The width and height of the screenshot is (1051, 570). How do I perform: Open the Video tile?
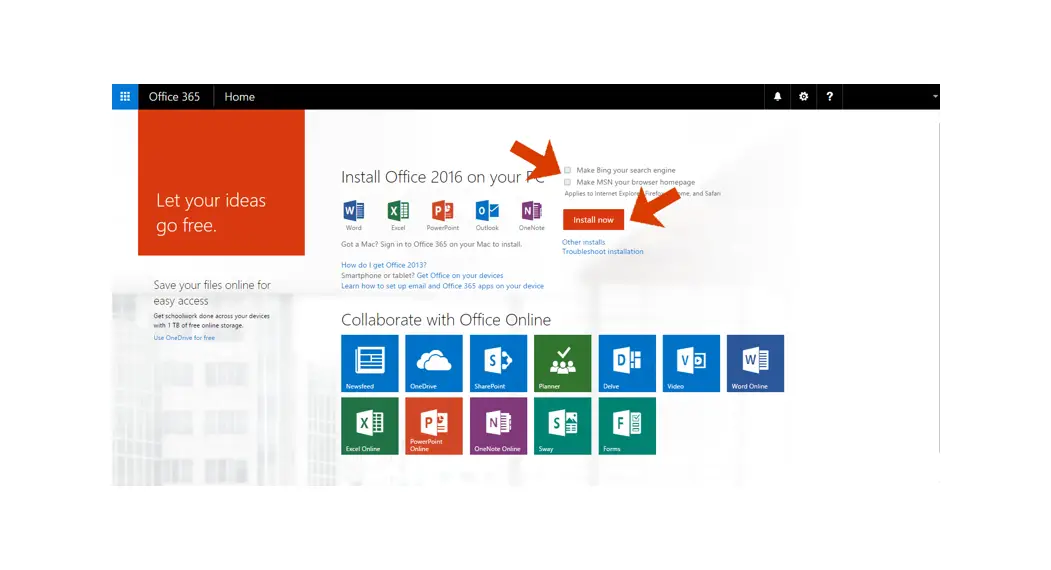click(x=691, y=363)
